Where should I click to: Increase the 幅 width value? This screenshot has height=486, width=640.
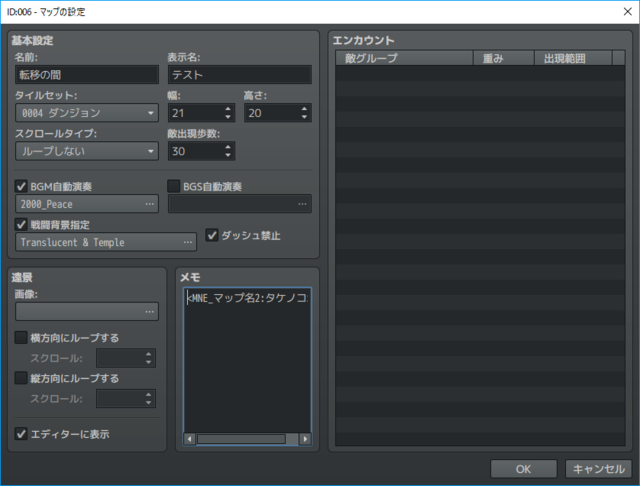(x=228, y=109)
